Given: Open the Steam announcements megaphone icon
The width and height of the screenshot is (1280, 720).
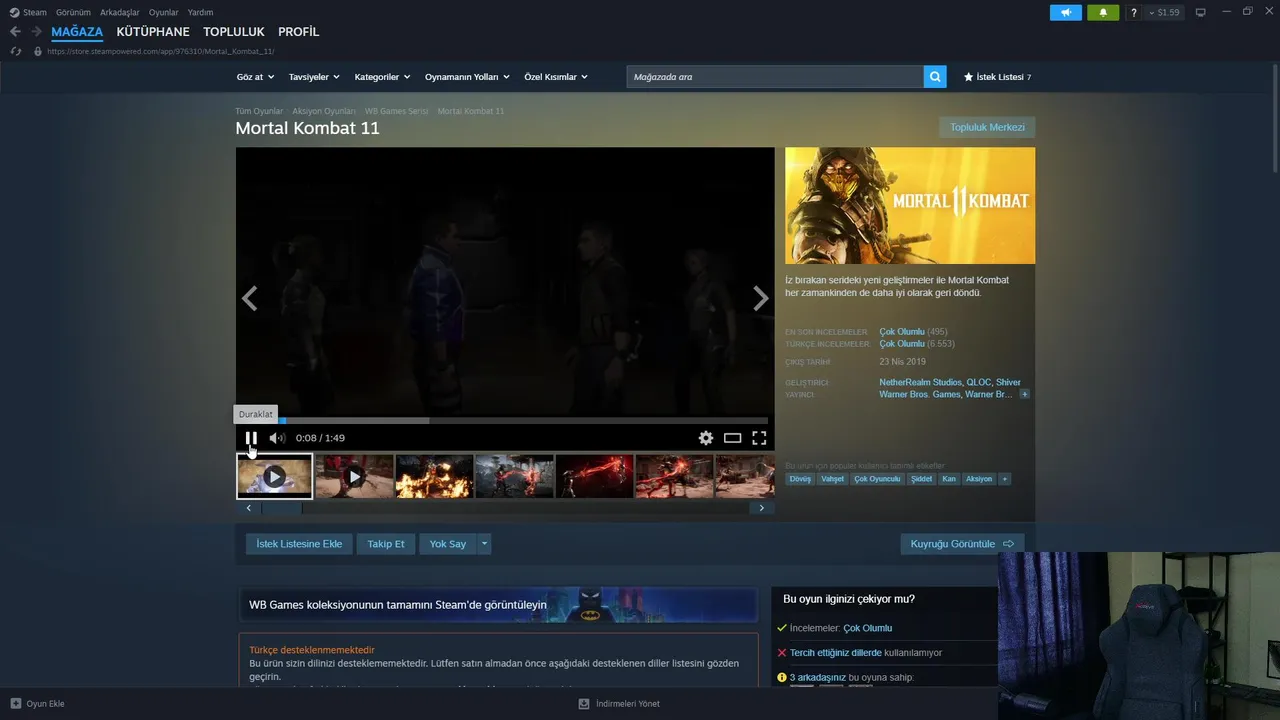Looking at the screenshot, I should tap(1066, 12).
